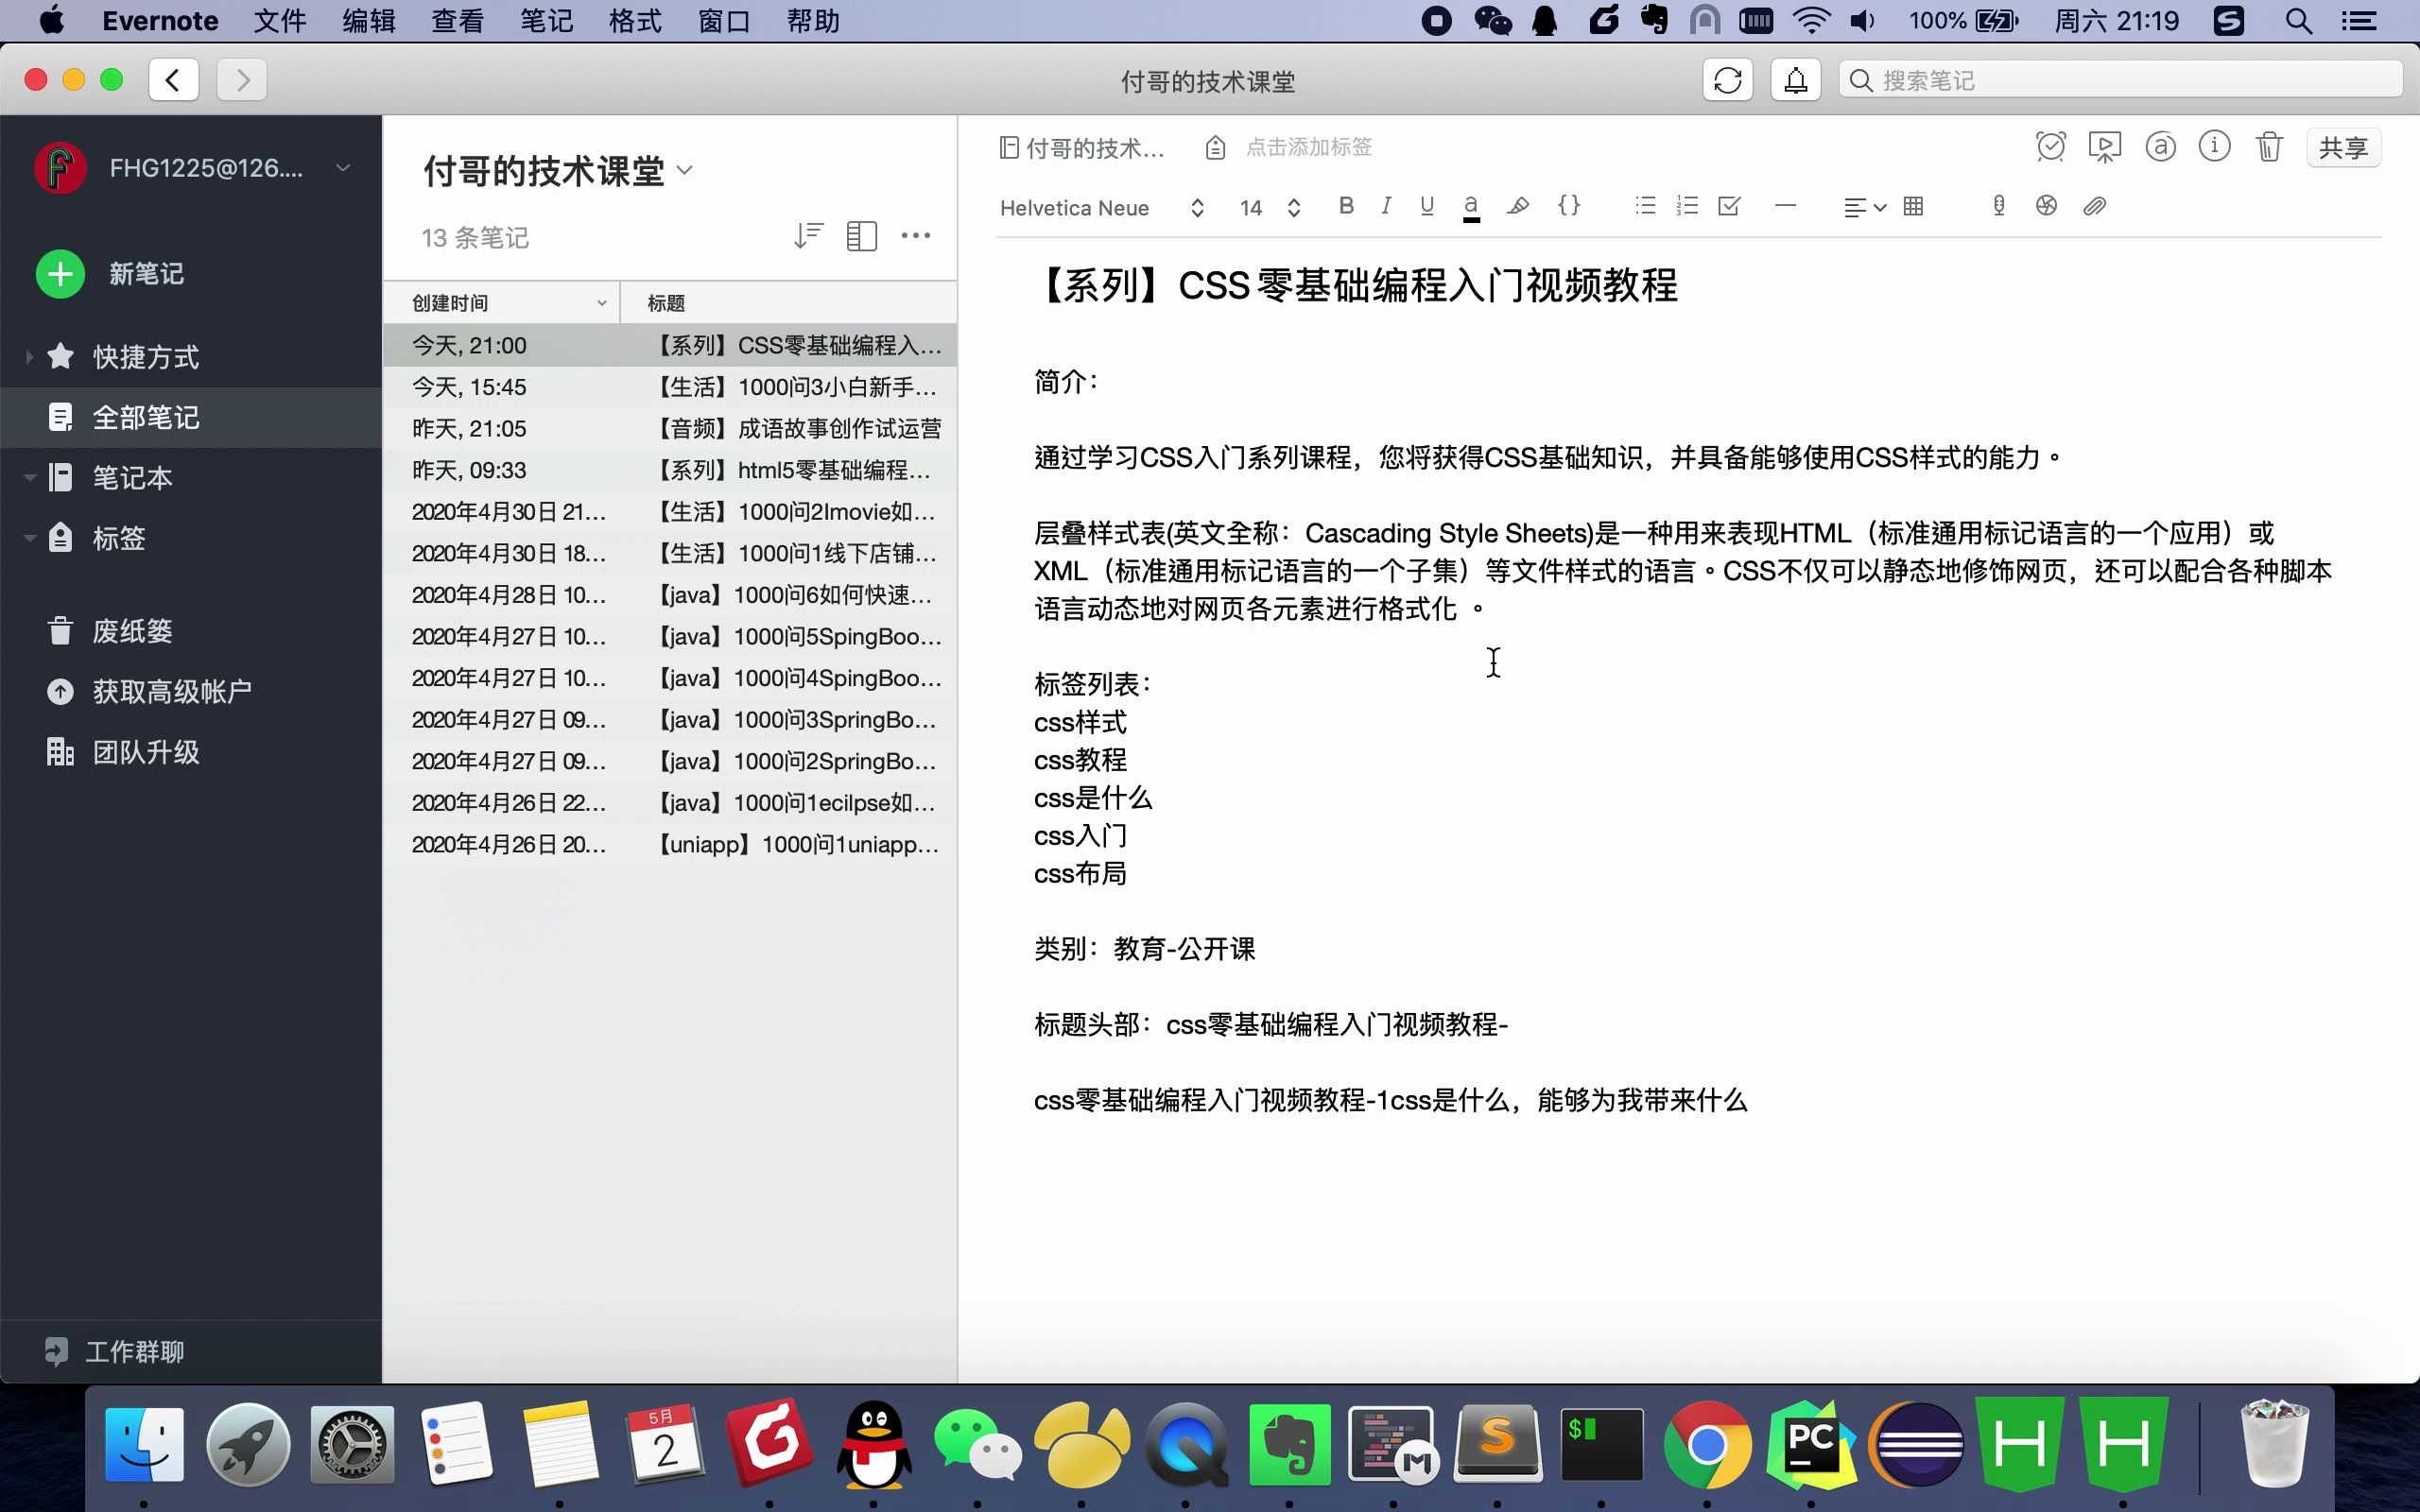Insert a table into the note
This screenshot has height=1512, width=2420.
click(1913, 206)
